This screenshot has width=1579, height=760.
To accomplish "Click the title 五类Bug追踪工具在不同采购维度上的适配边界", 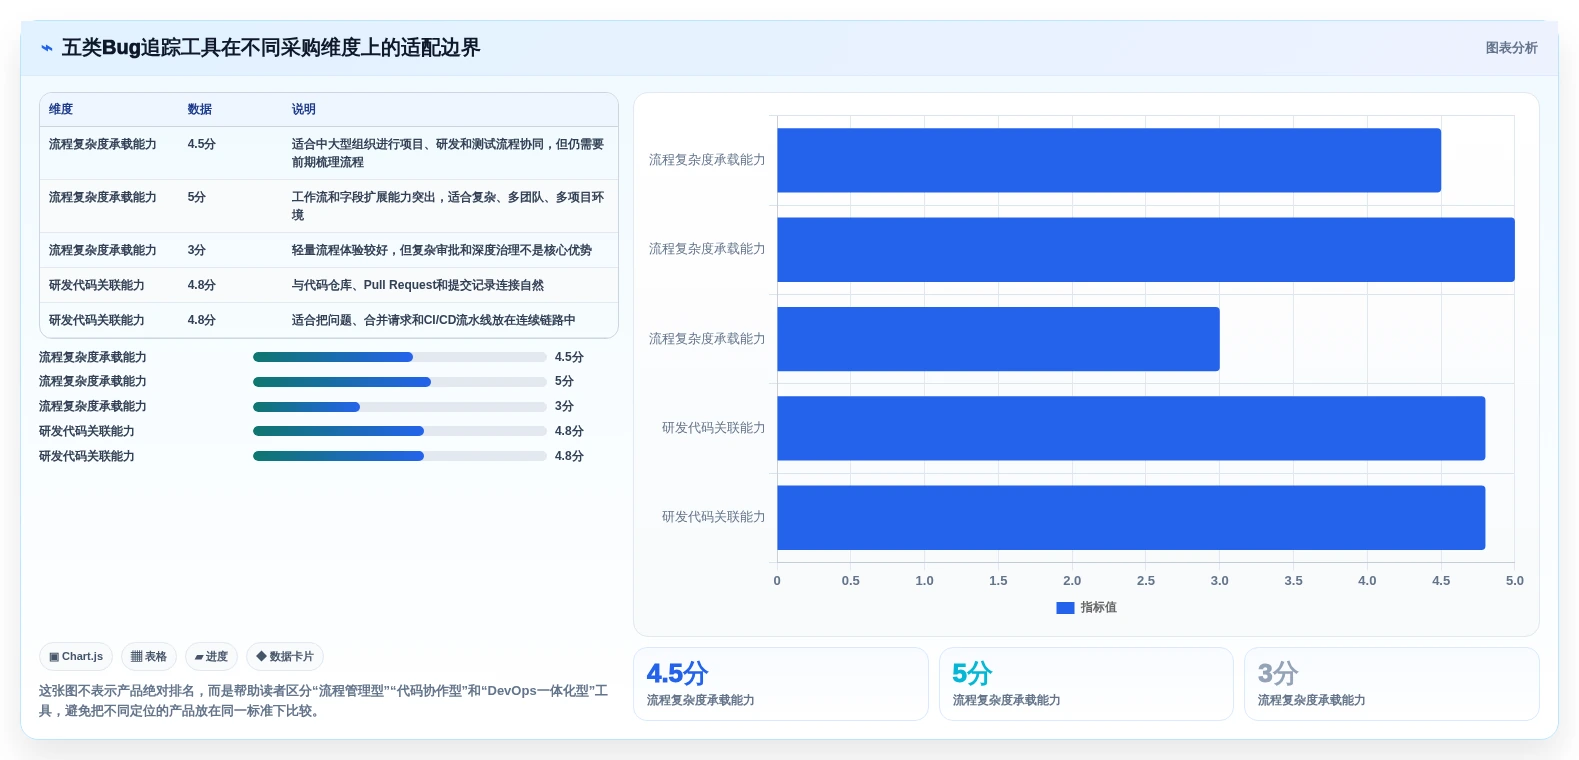I will click(x=271, y=48).
